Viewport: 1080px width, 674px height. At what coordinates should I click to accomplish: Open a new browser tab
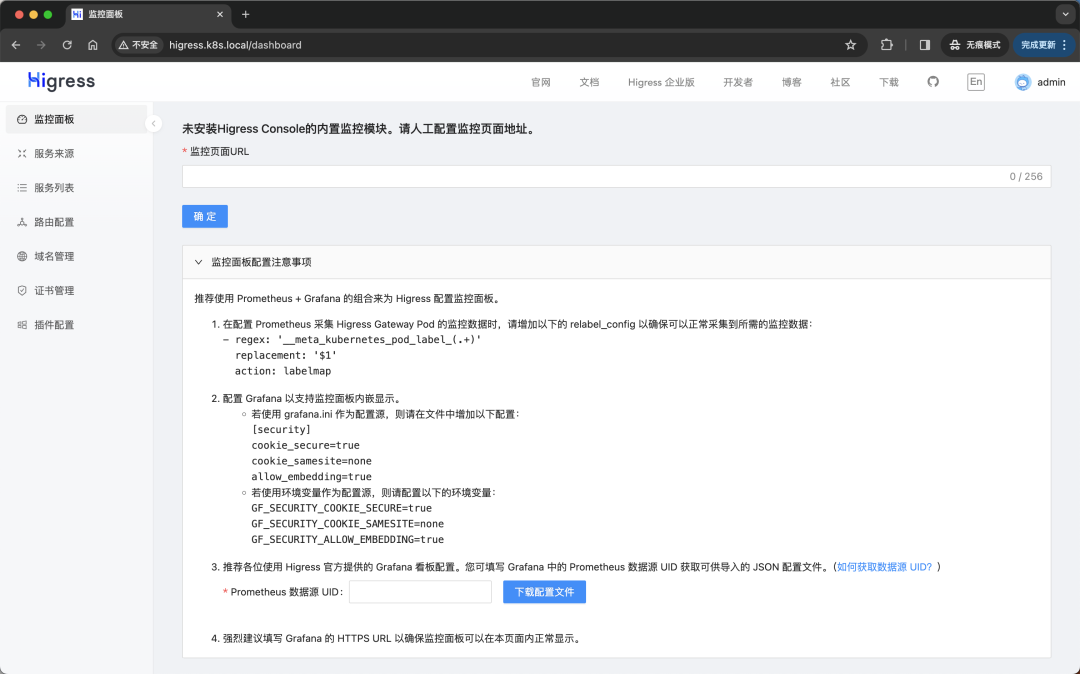click(x=245, y=14)
